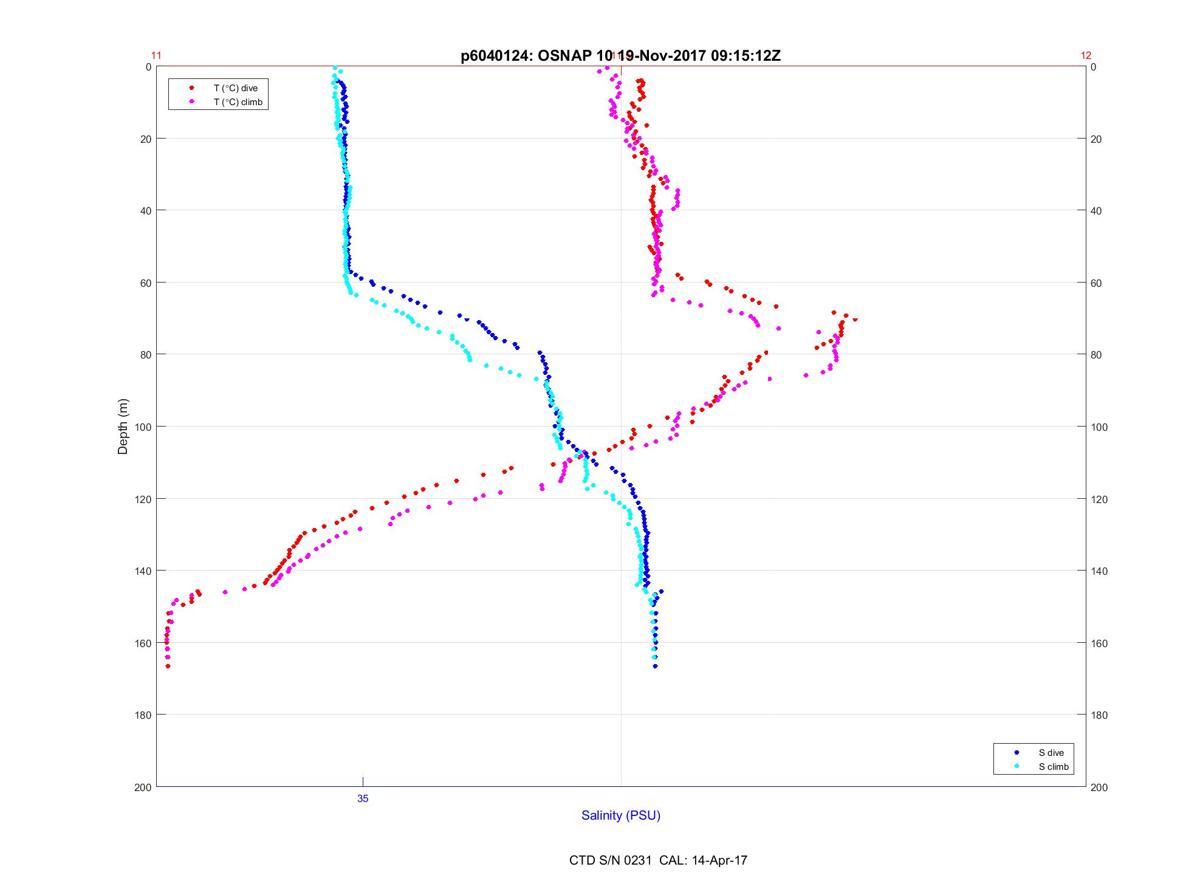Click the '160' tick on left depth axis
Screen dimensions: 1200x885
(142, 643)
